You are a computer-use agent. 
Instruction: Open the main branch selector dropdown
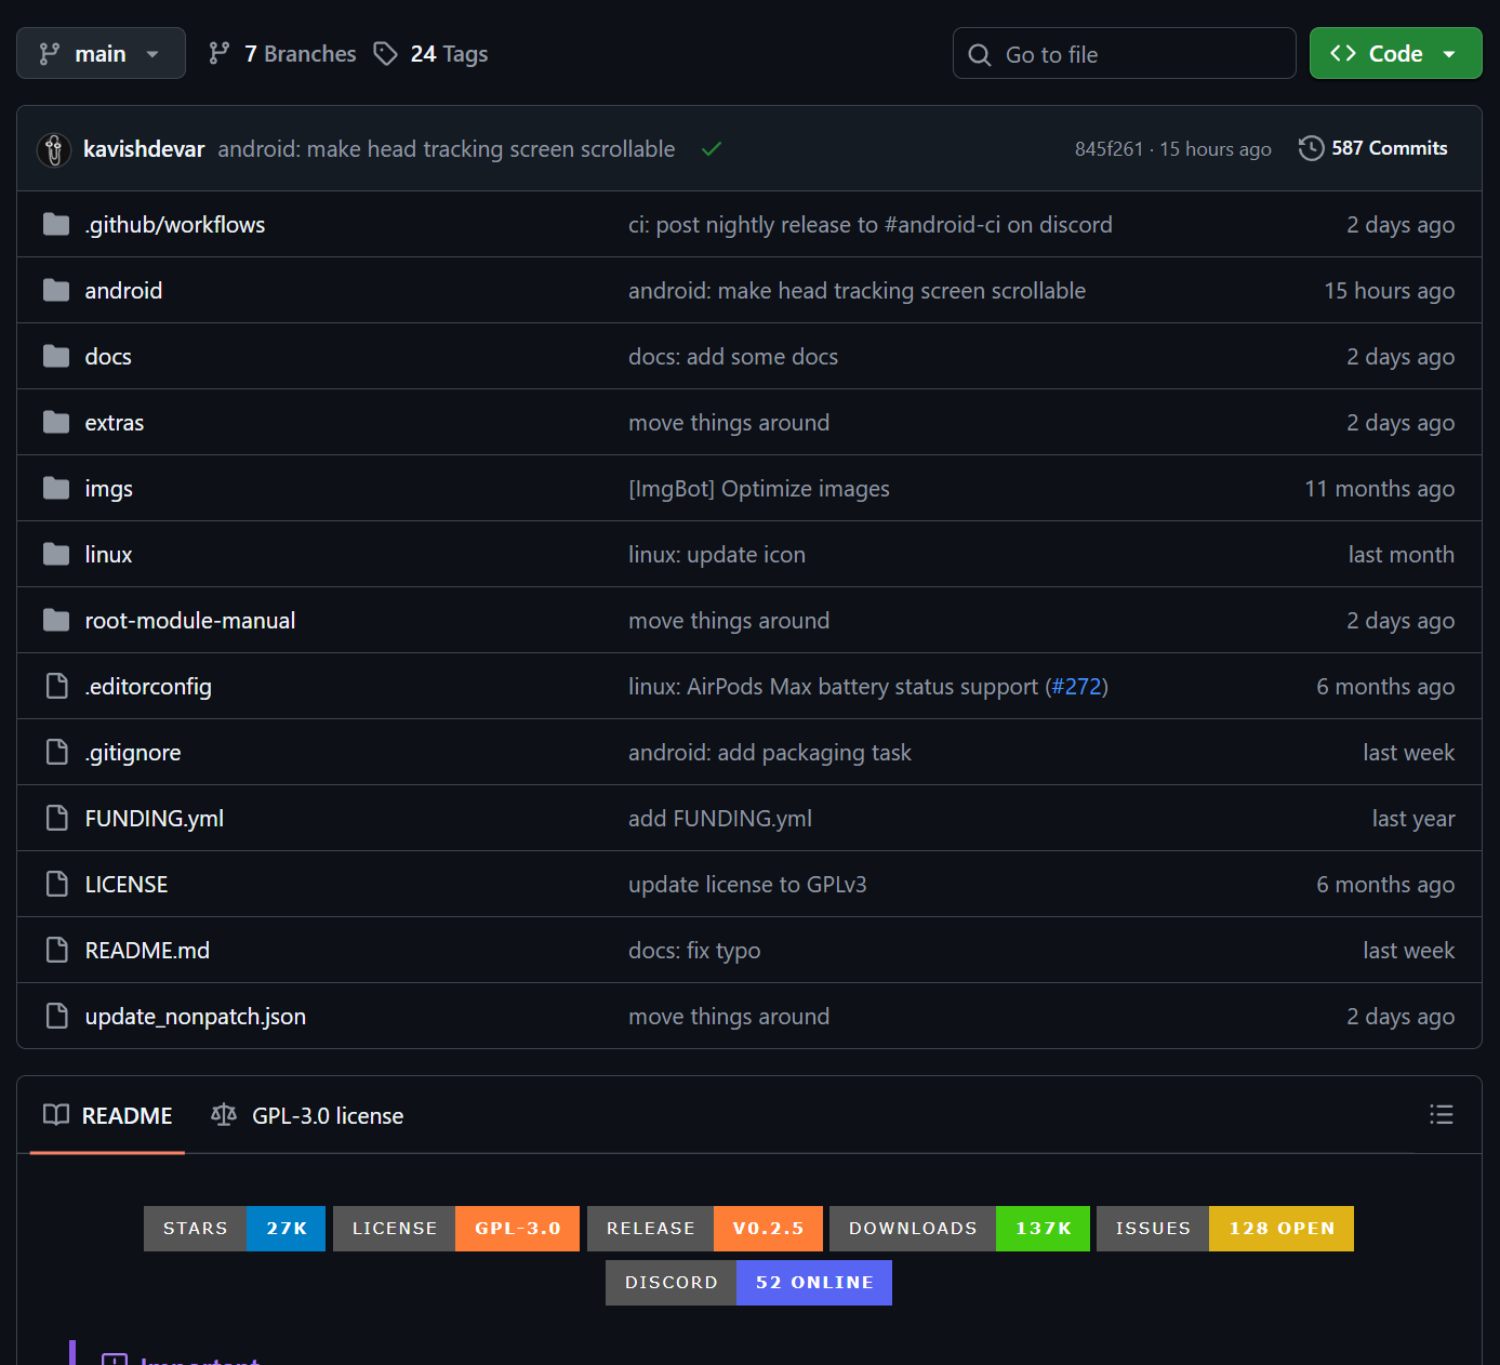pos(100,53)
